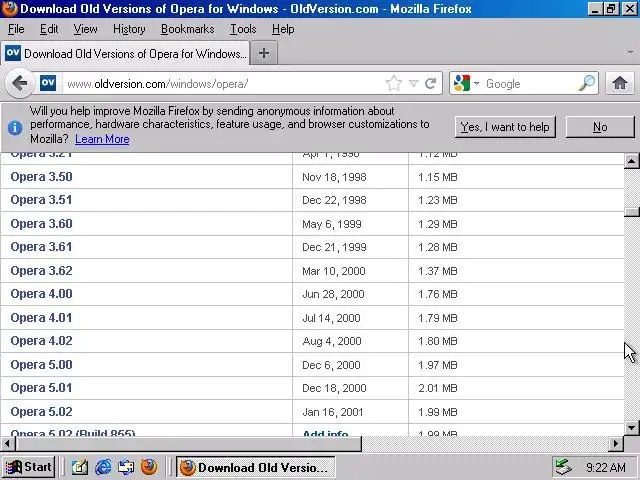
Task: Go to the Firefox home page icon
Action: tap(620, 83)
